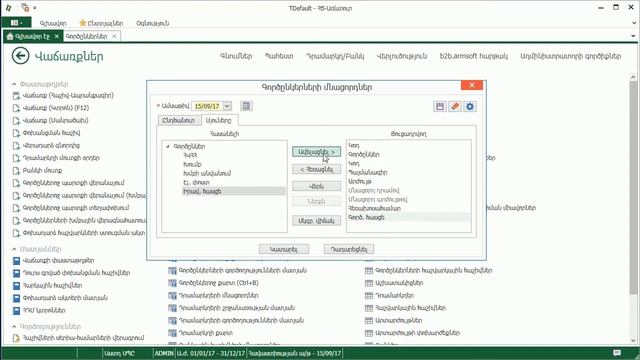Click star icon of Ընտրյալներ menu
The image size is (640, 360).
pyautogui.click(x=83, y=23)
